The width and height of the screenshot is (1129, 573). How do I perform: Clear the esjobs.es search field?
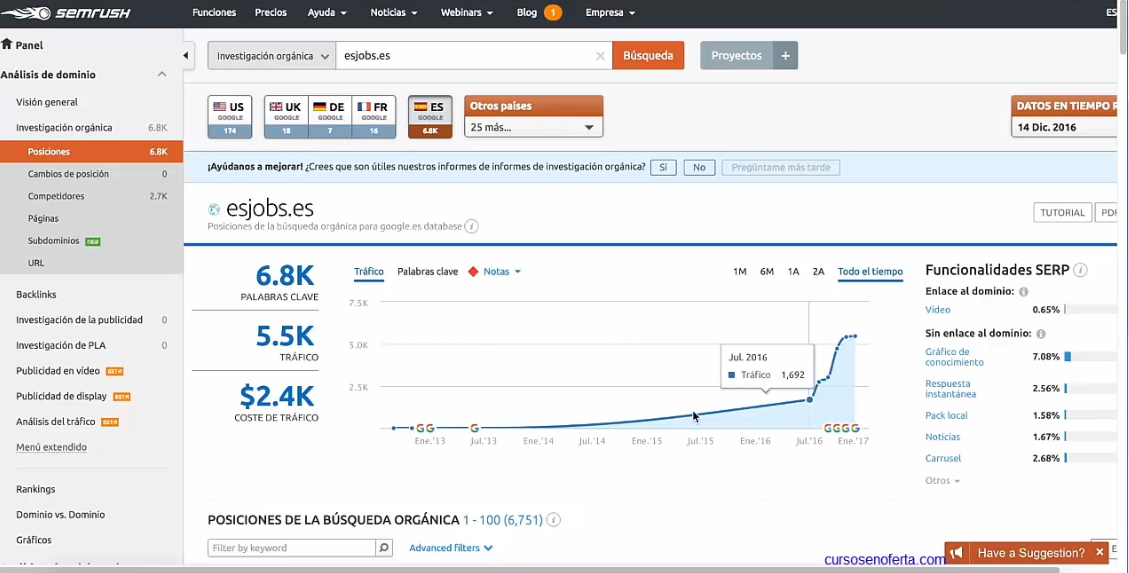tap(600, 56)
